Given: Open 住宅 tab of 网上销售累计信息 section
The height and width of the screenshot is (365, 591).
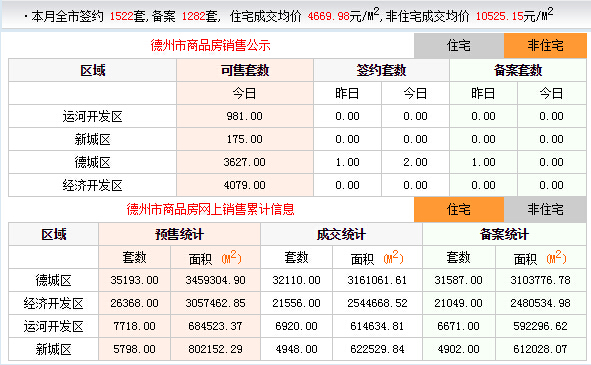Looking at the screenshot, I should pyautogui.click(x=459, y=209).
